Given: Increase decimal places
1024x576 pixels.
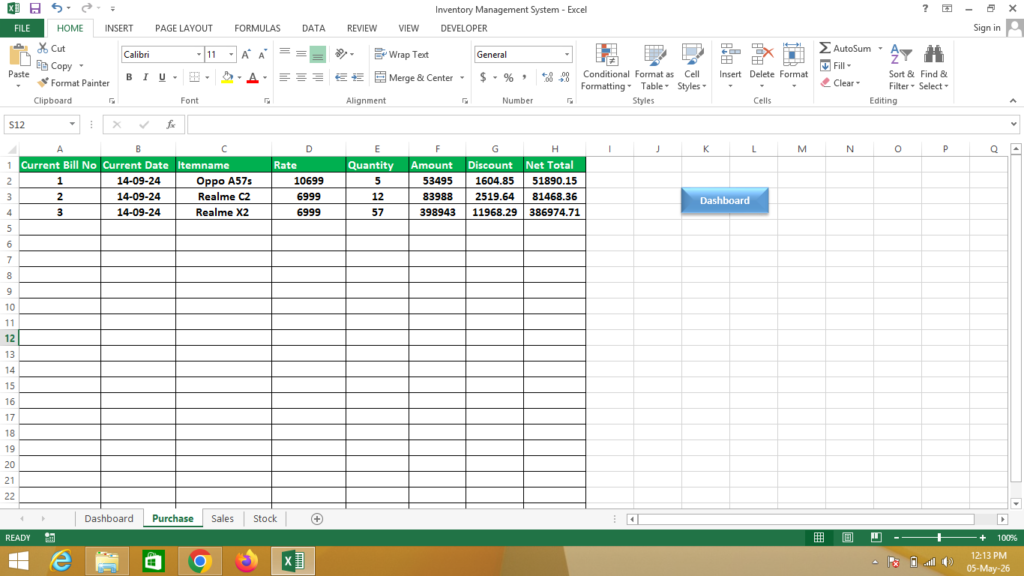Looking at the screenshot, I should pyautogui.click(x=547, y=78).
